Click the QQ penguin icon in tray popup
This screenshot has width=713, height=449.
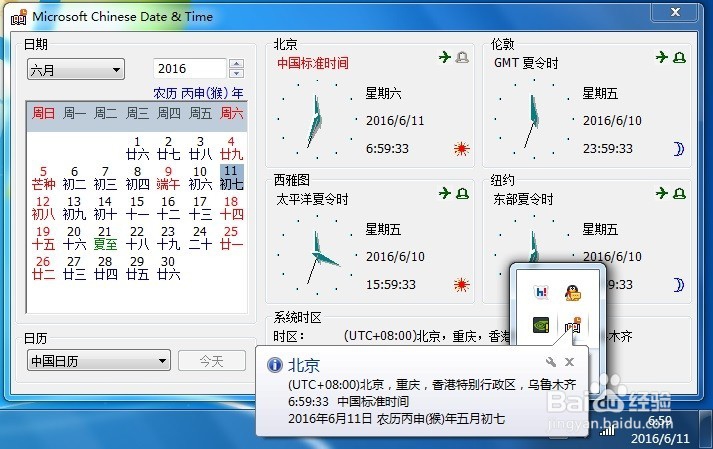coord(573,293)
